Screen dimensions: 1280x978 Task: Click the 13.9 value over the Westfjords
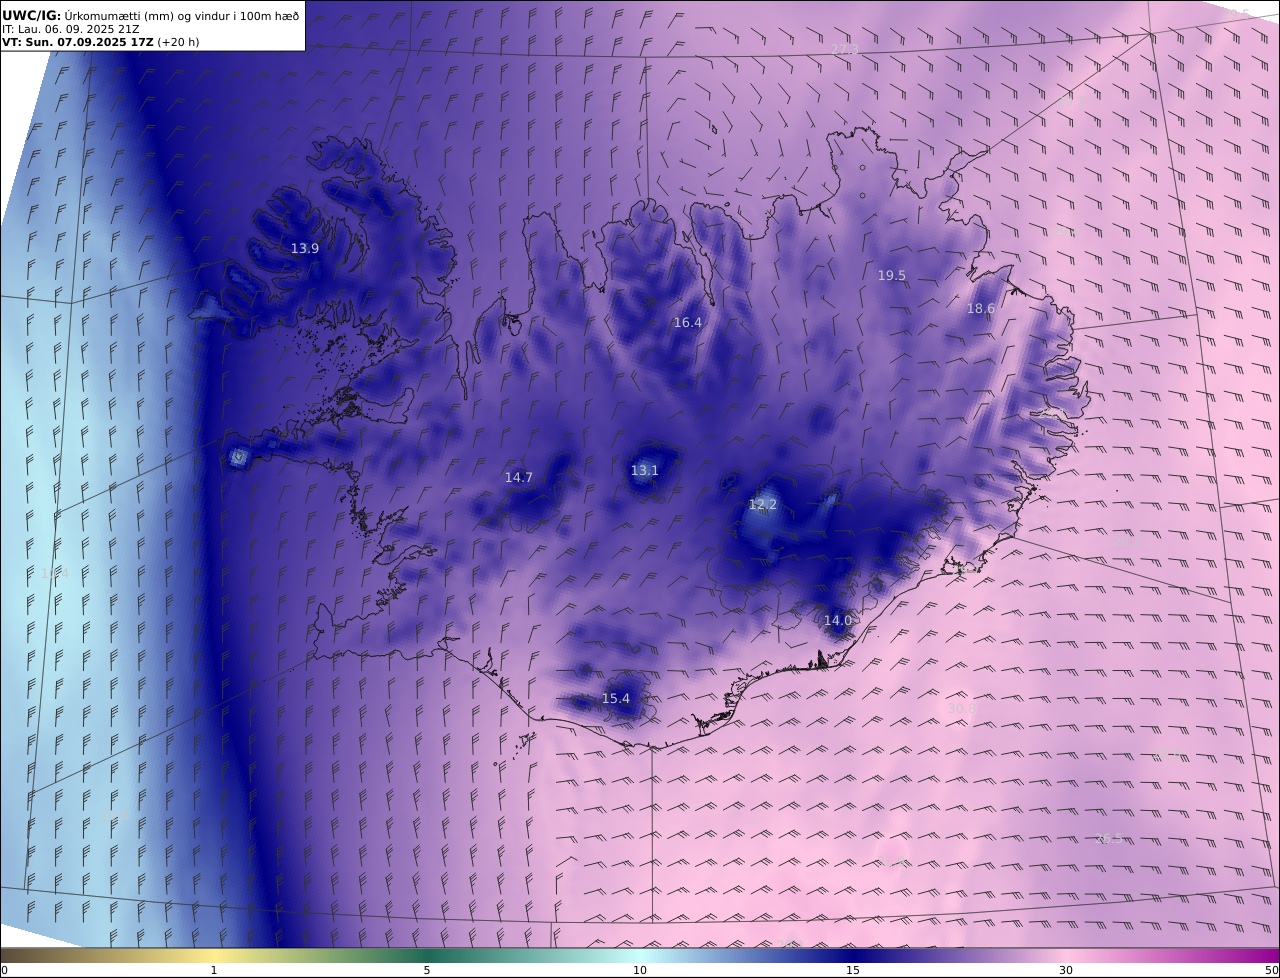coord(305,248)
